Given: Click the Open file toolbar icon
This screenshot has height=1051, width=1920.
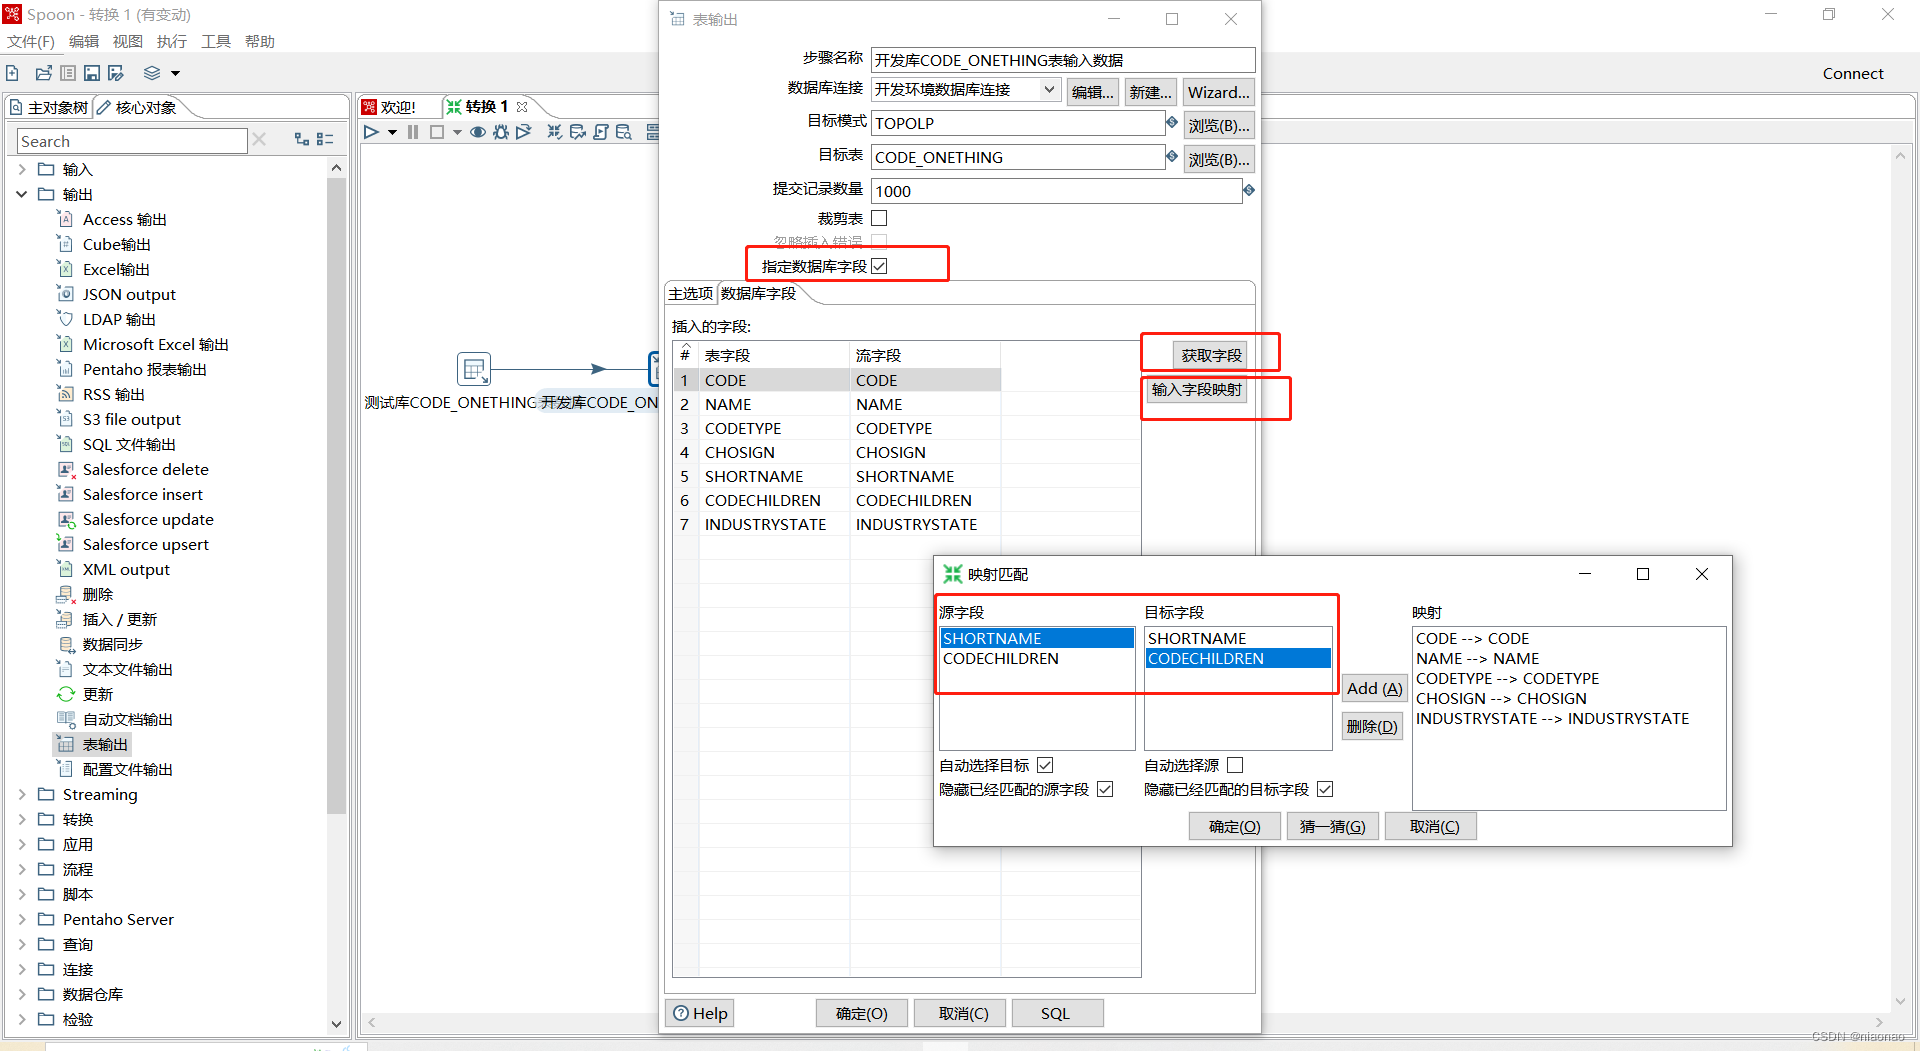Looking at the screenshot, I should (x=43, y=73).
